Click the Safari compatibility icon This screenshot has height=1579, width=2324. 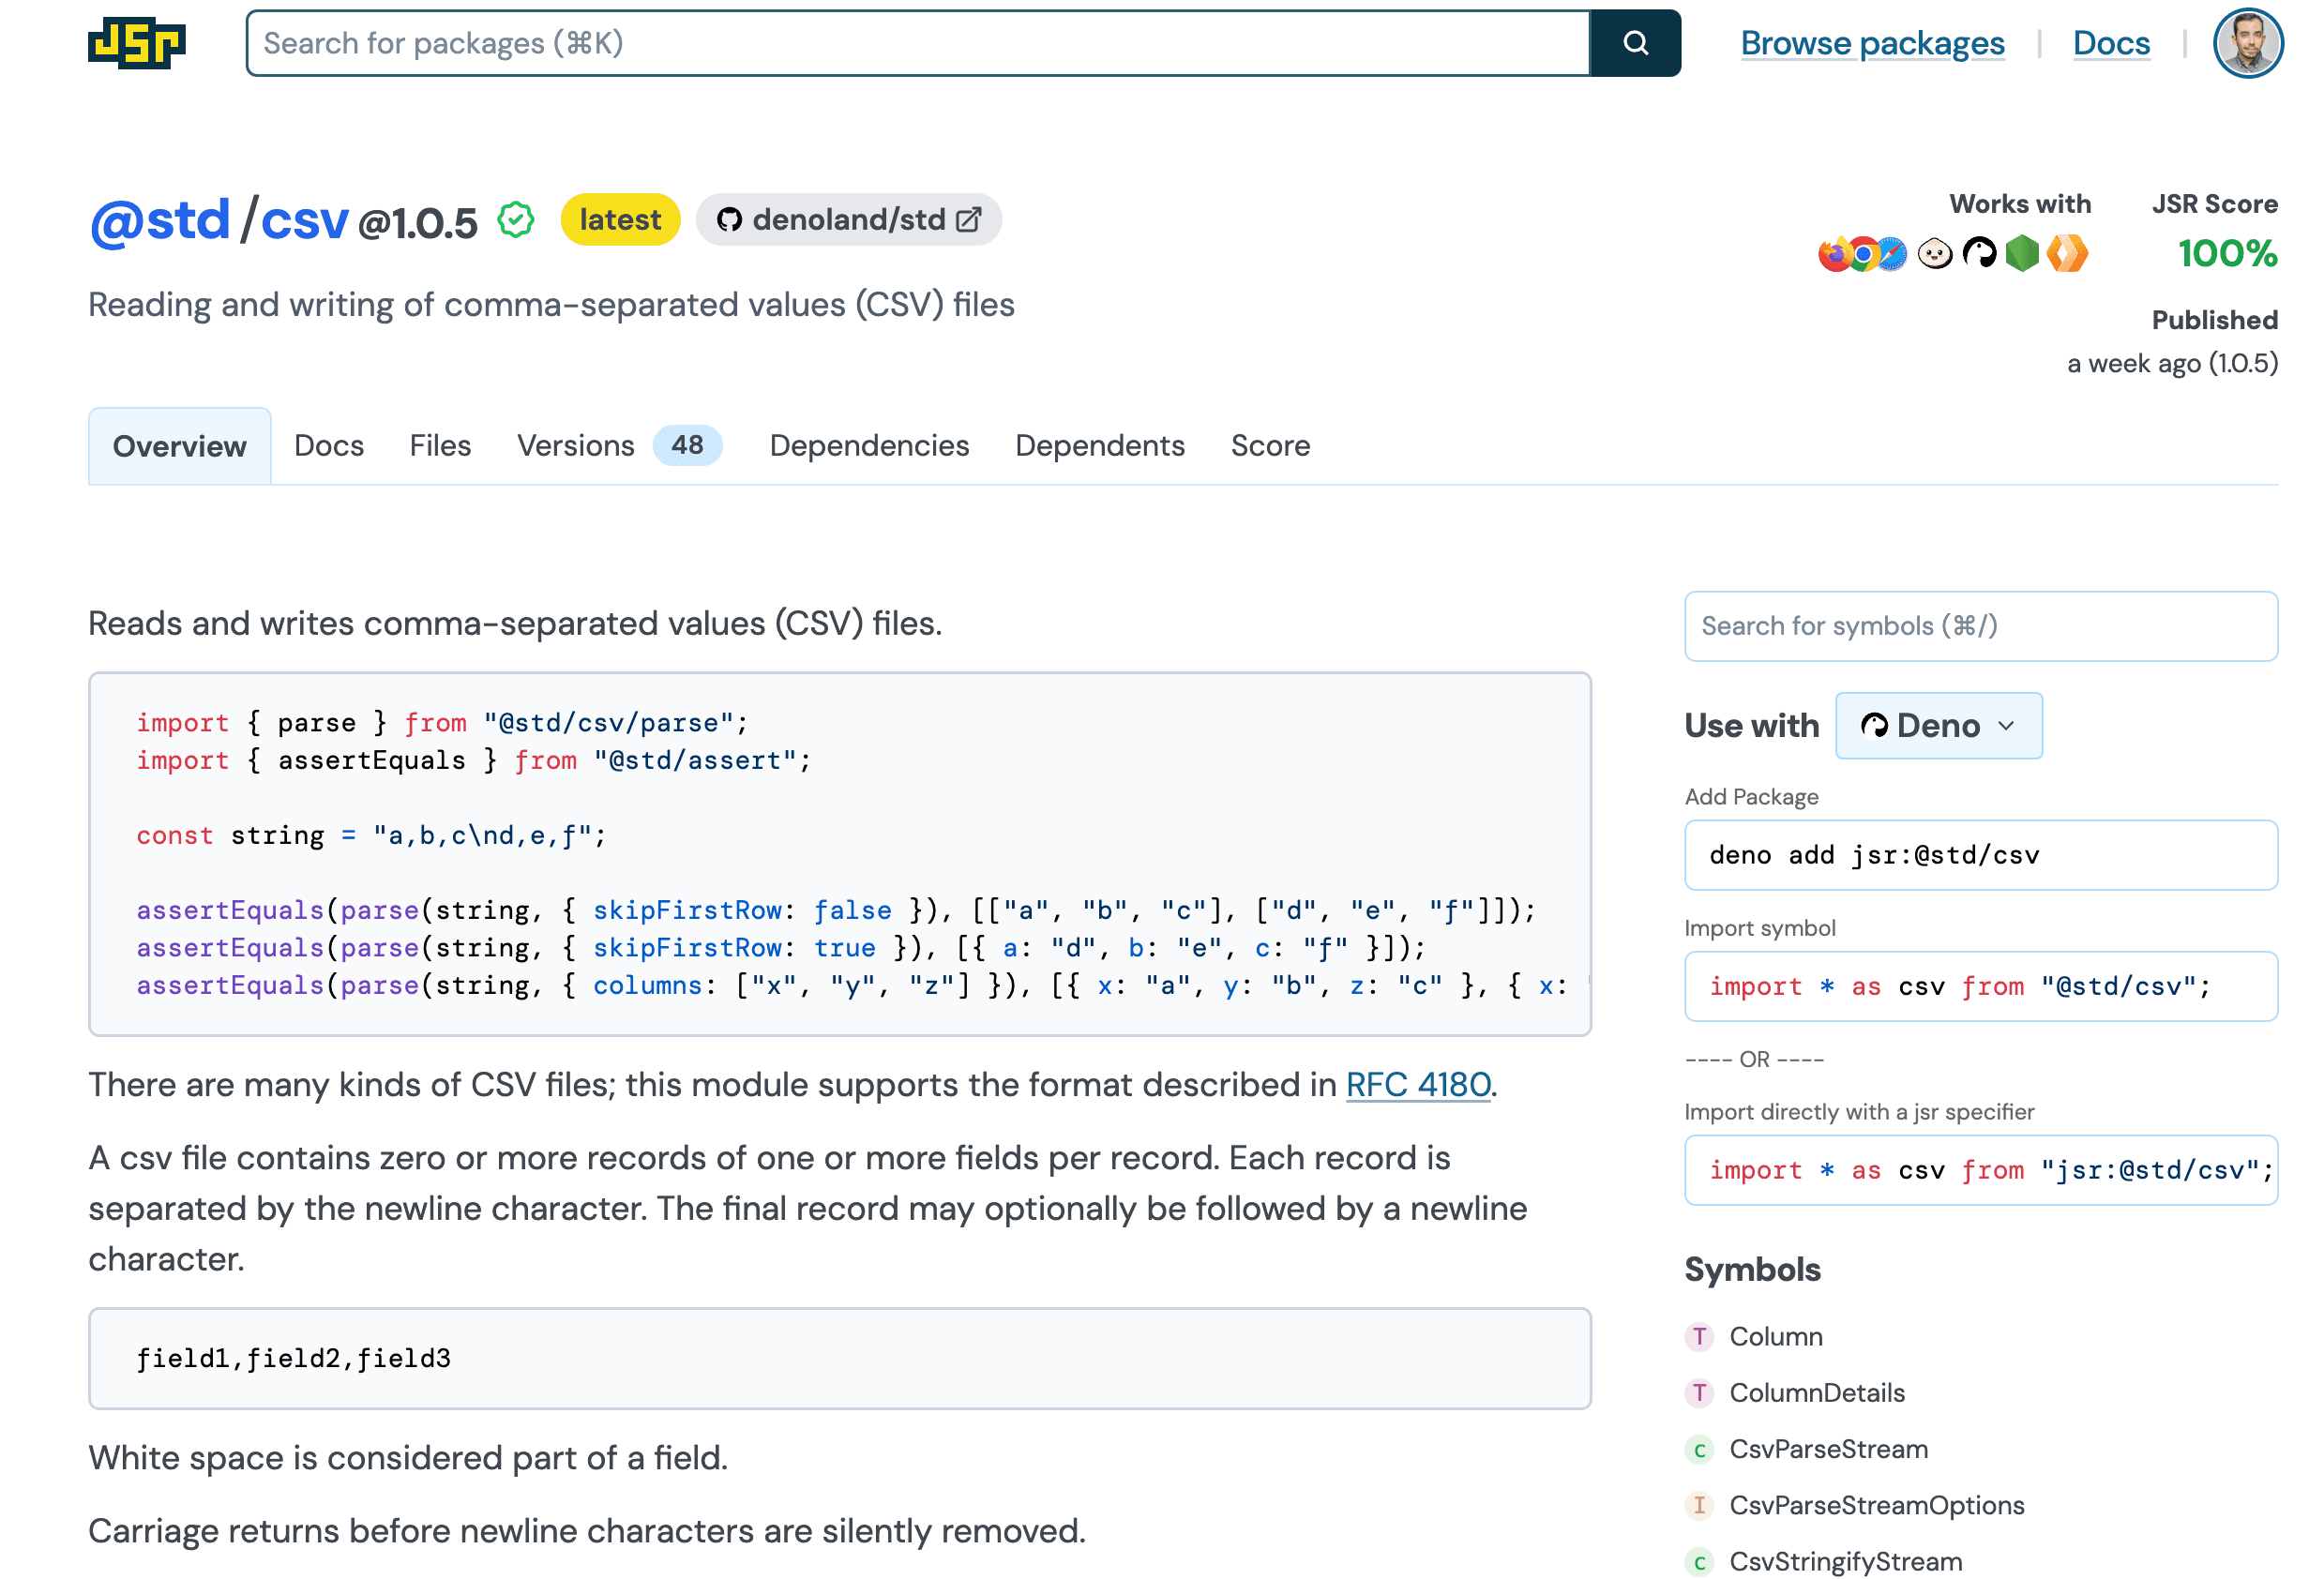coord(1890,254)
